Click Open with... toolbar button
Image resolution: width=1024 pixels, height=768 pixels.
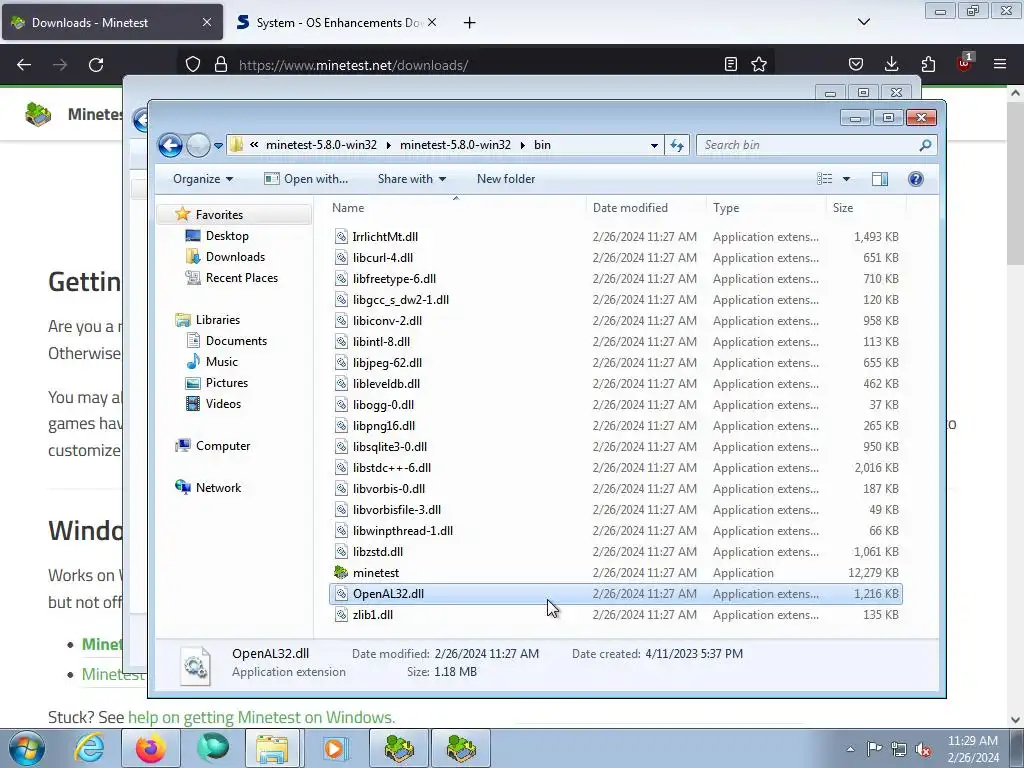[306, 179]
